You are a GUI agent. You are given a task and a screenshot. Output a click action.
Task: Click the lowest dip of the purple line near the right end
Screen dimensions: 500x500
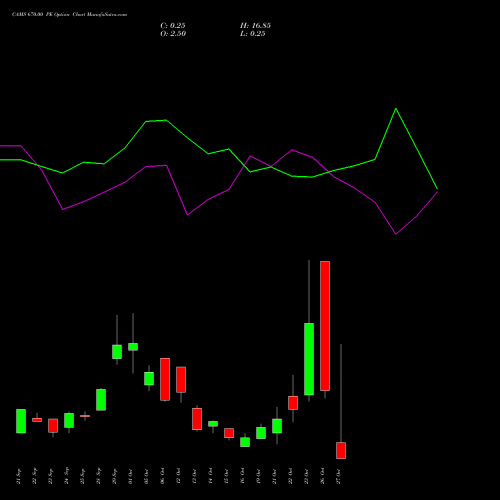[396, 234]
